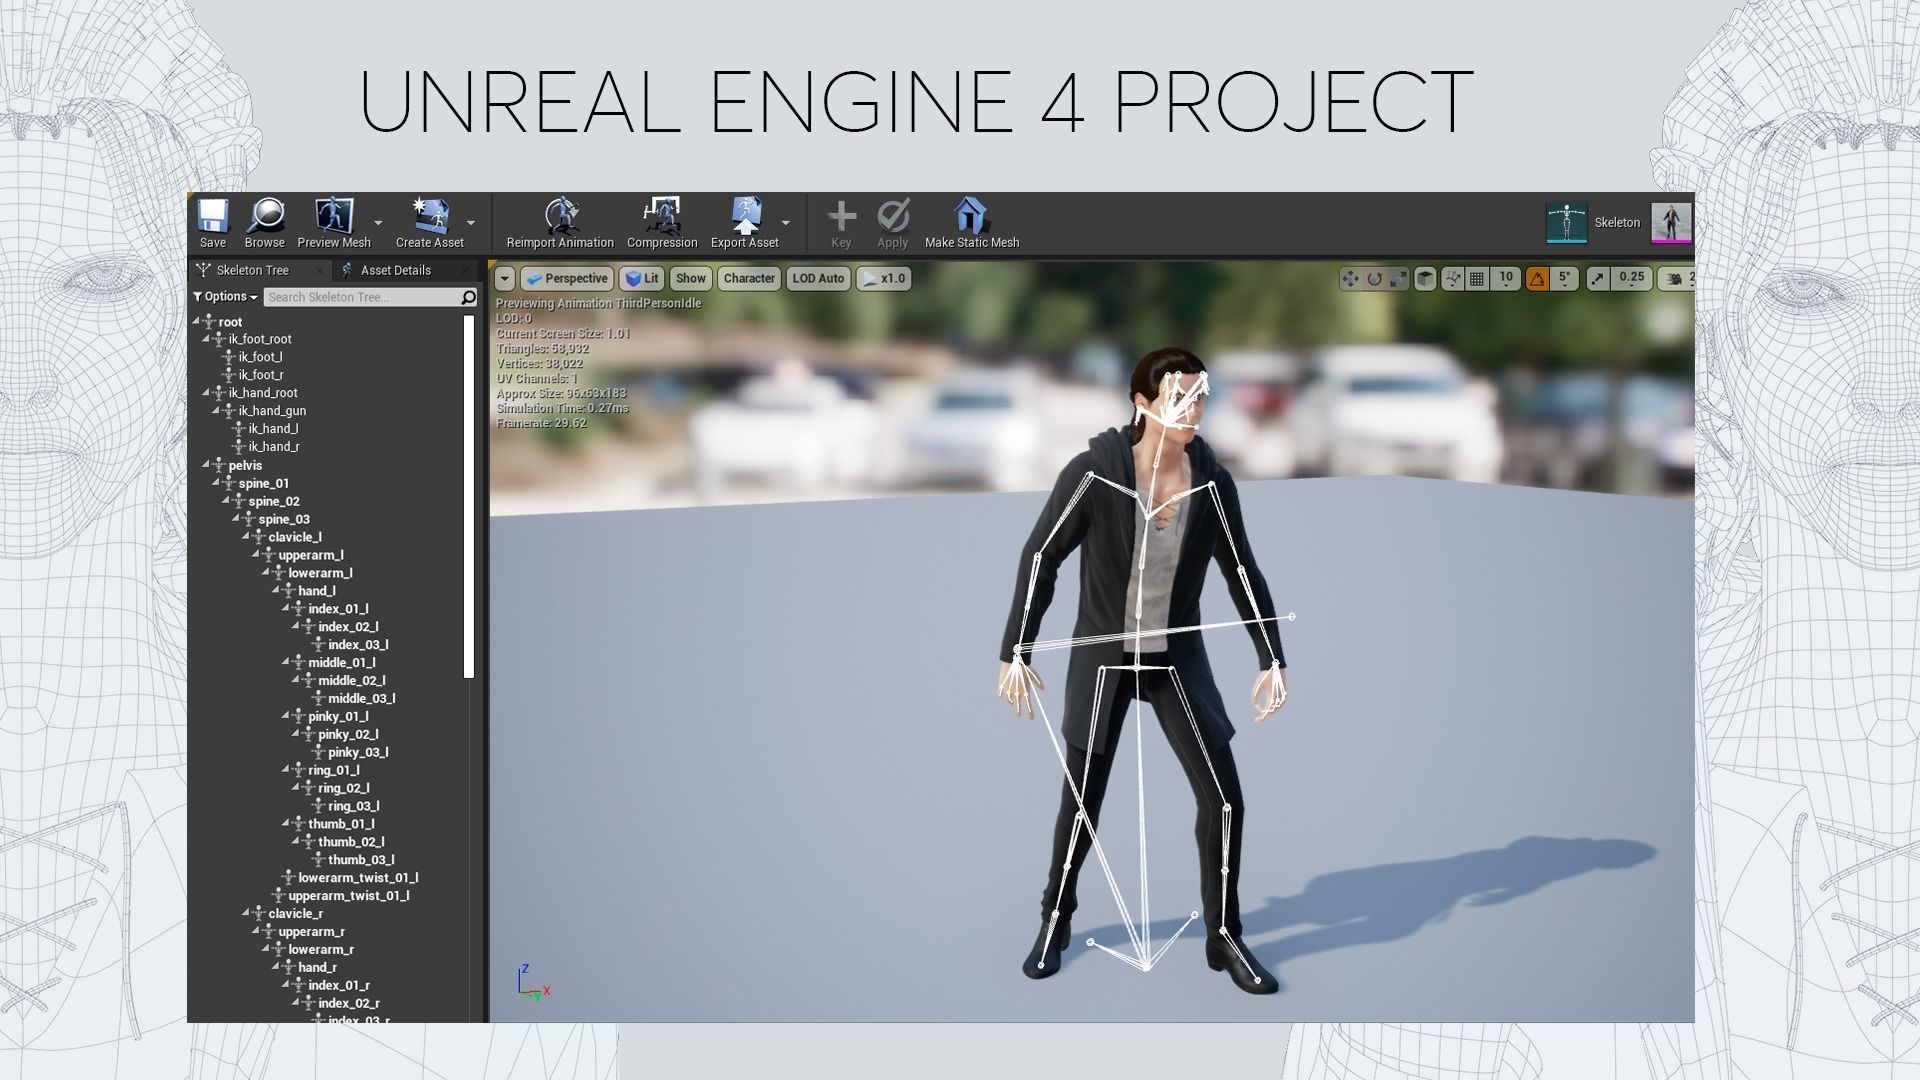Select the translate gizmo tool
Viewport: 1920px width, 1080px height.
pyautogui.click(x=1350, y=279)
